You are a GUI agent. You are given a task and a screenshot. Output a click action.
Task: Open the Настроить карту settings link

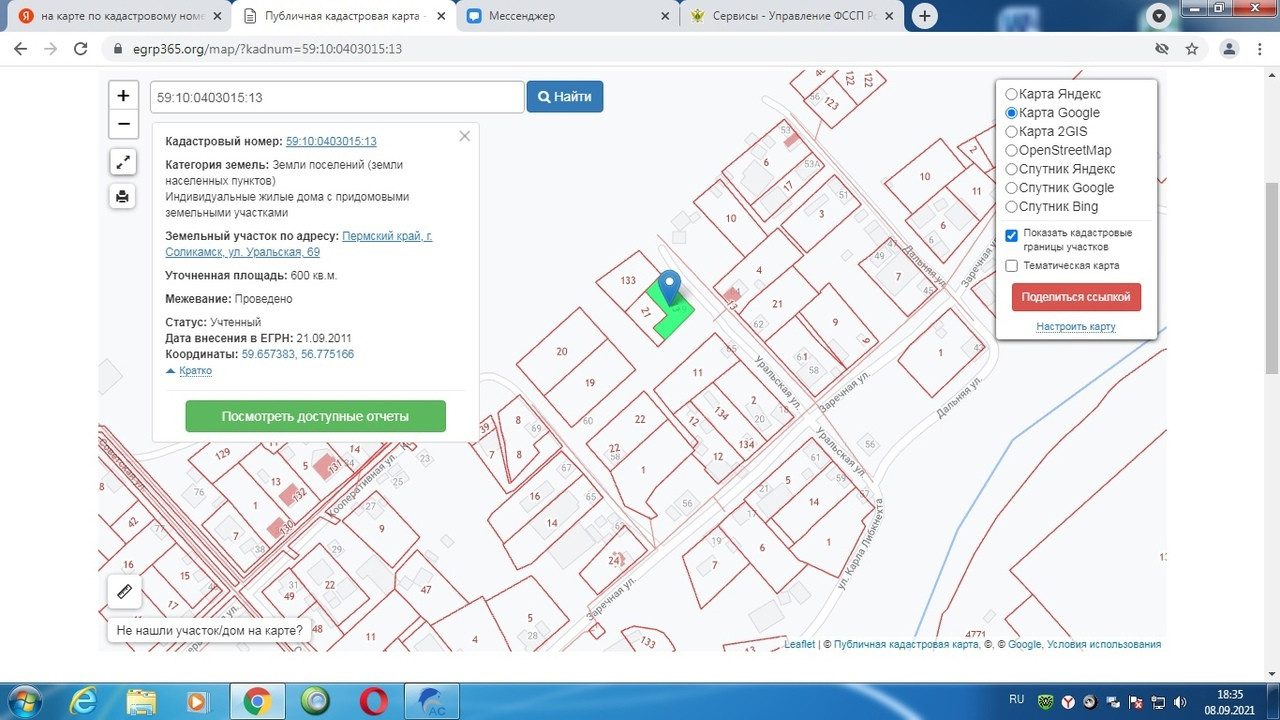(1075, 327)
